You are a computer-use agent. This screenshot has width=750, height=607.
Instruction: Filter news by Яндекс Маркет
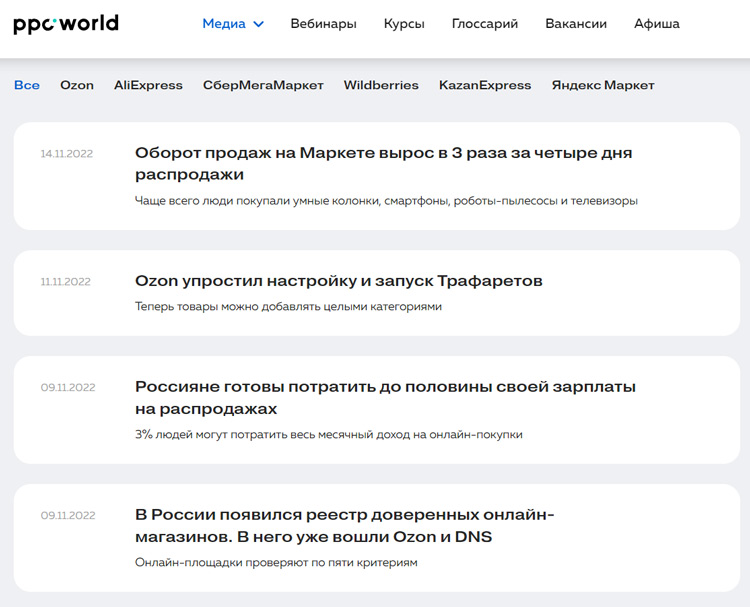603,85
